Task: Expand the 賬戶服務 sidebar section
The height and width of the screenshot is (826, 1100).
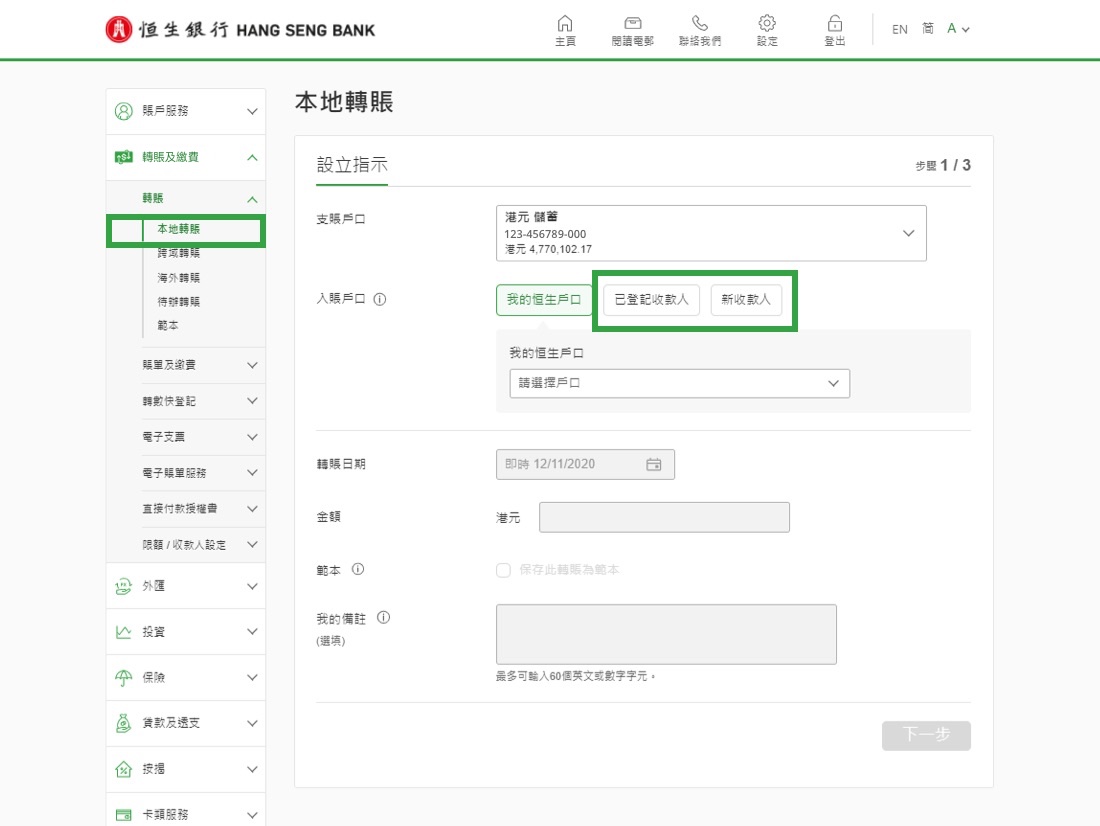Action: [186, 111]
